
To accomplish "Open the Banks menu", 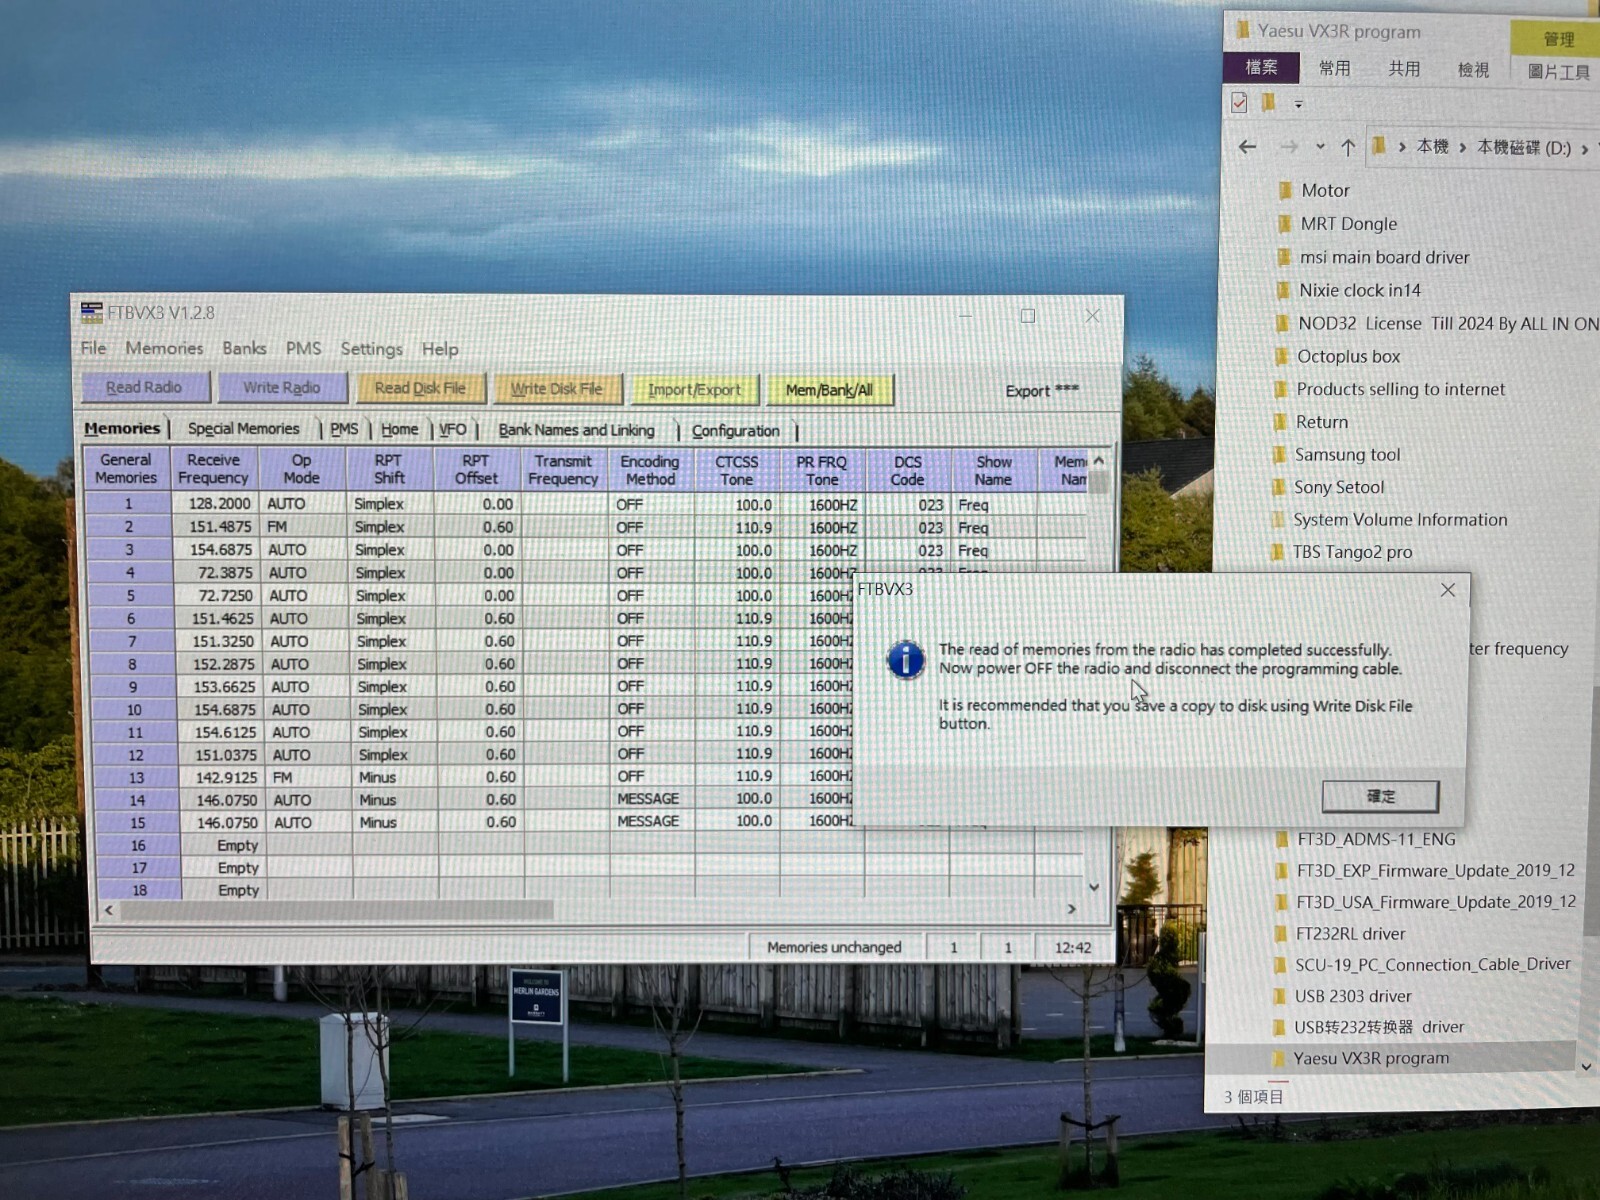I will tap(244, 348).
